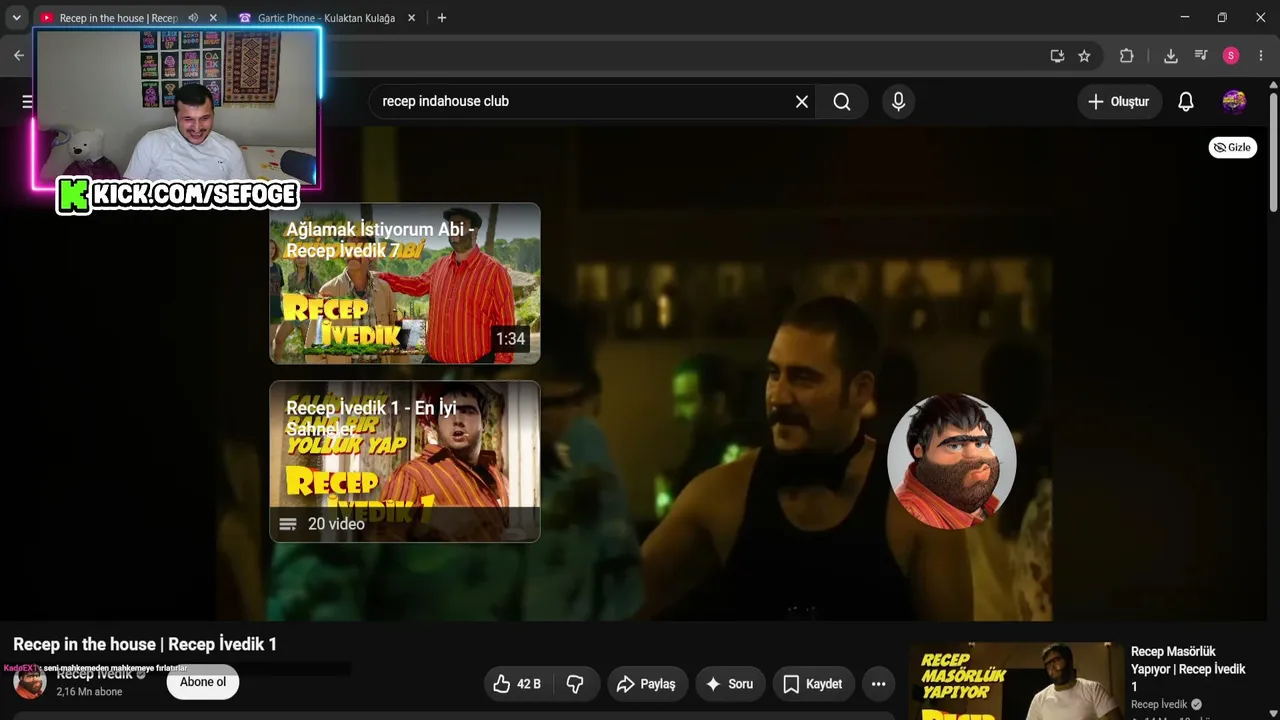1280x720 pixels.
Task: Open the Recep İvedik 1 En İyi Sahneler playlist card
Action: point(405,461)
